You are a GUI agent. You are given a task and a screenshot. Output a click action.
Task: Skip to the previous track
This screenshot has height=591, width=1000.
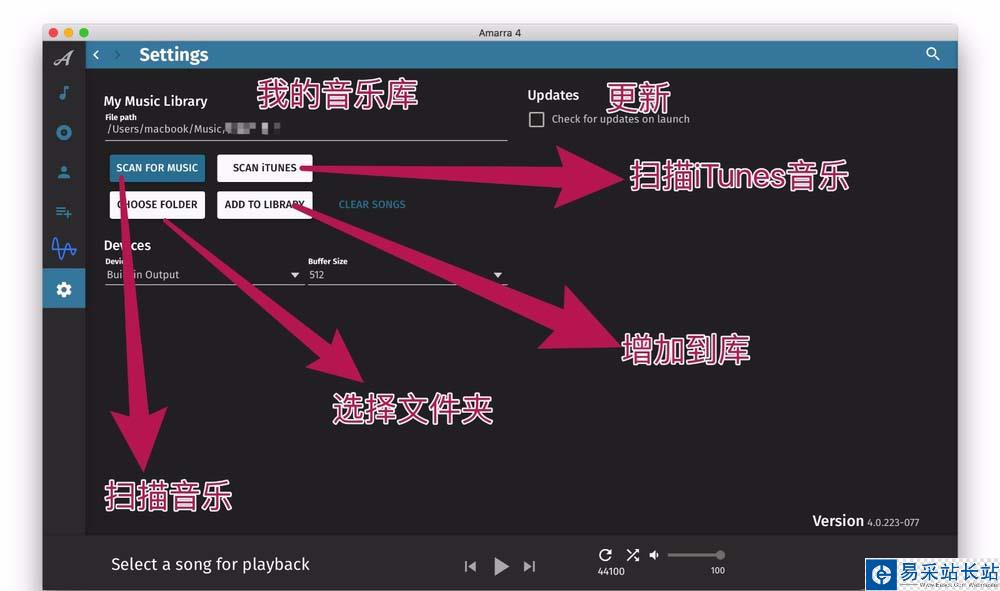pyautogui.click(x=471, y=566)
